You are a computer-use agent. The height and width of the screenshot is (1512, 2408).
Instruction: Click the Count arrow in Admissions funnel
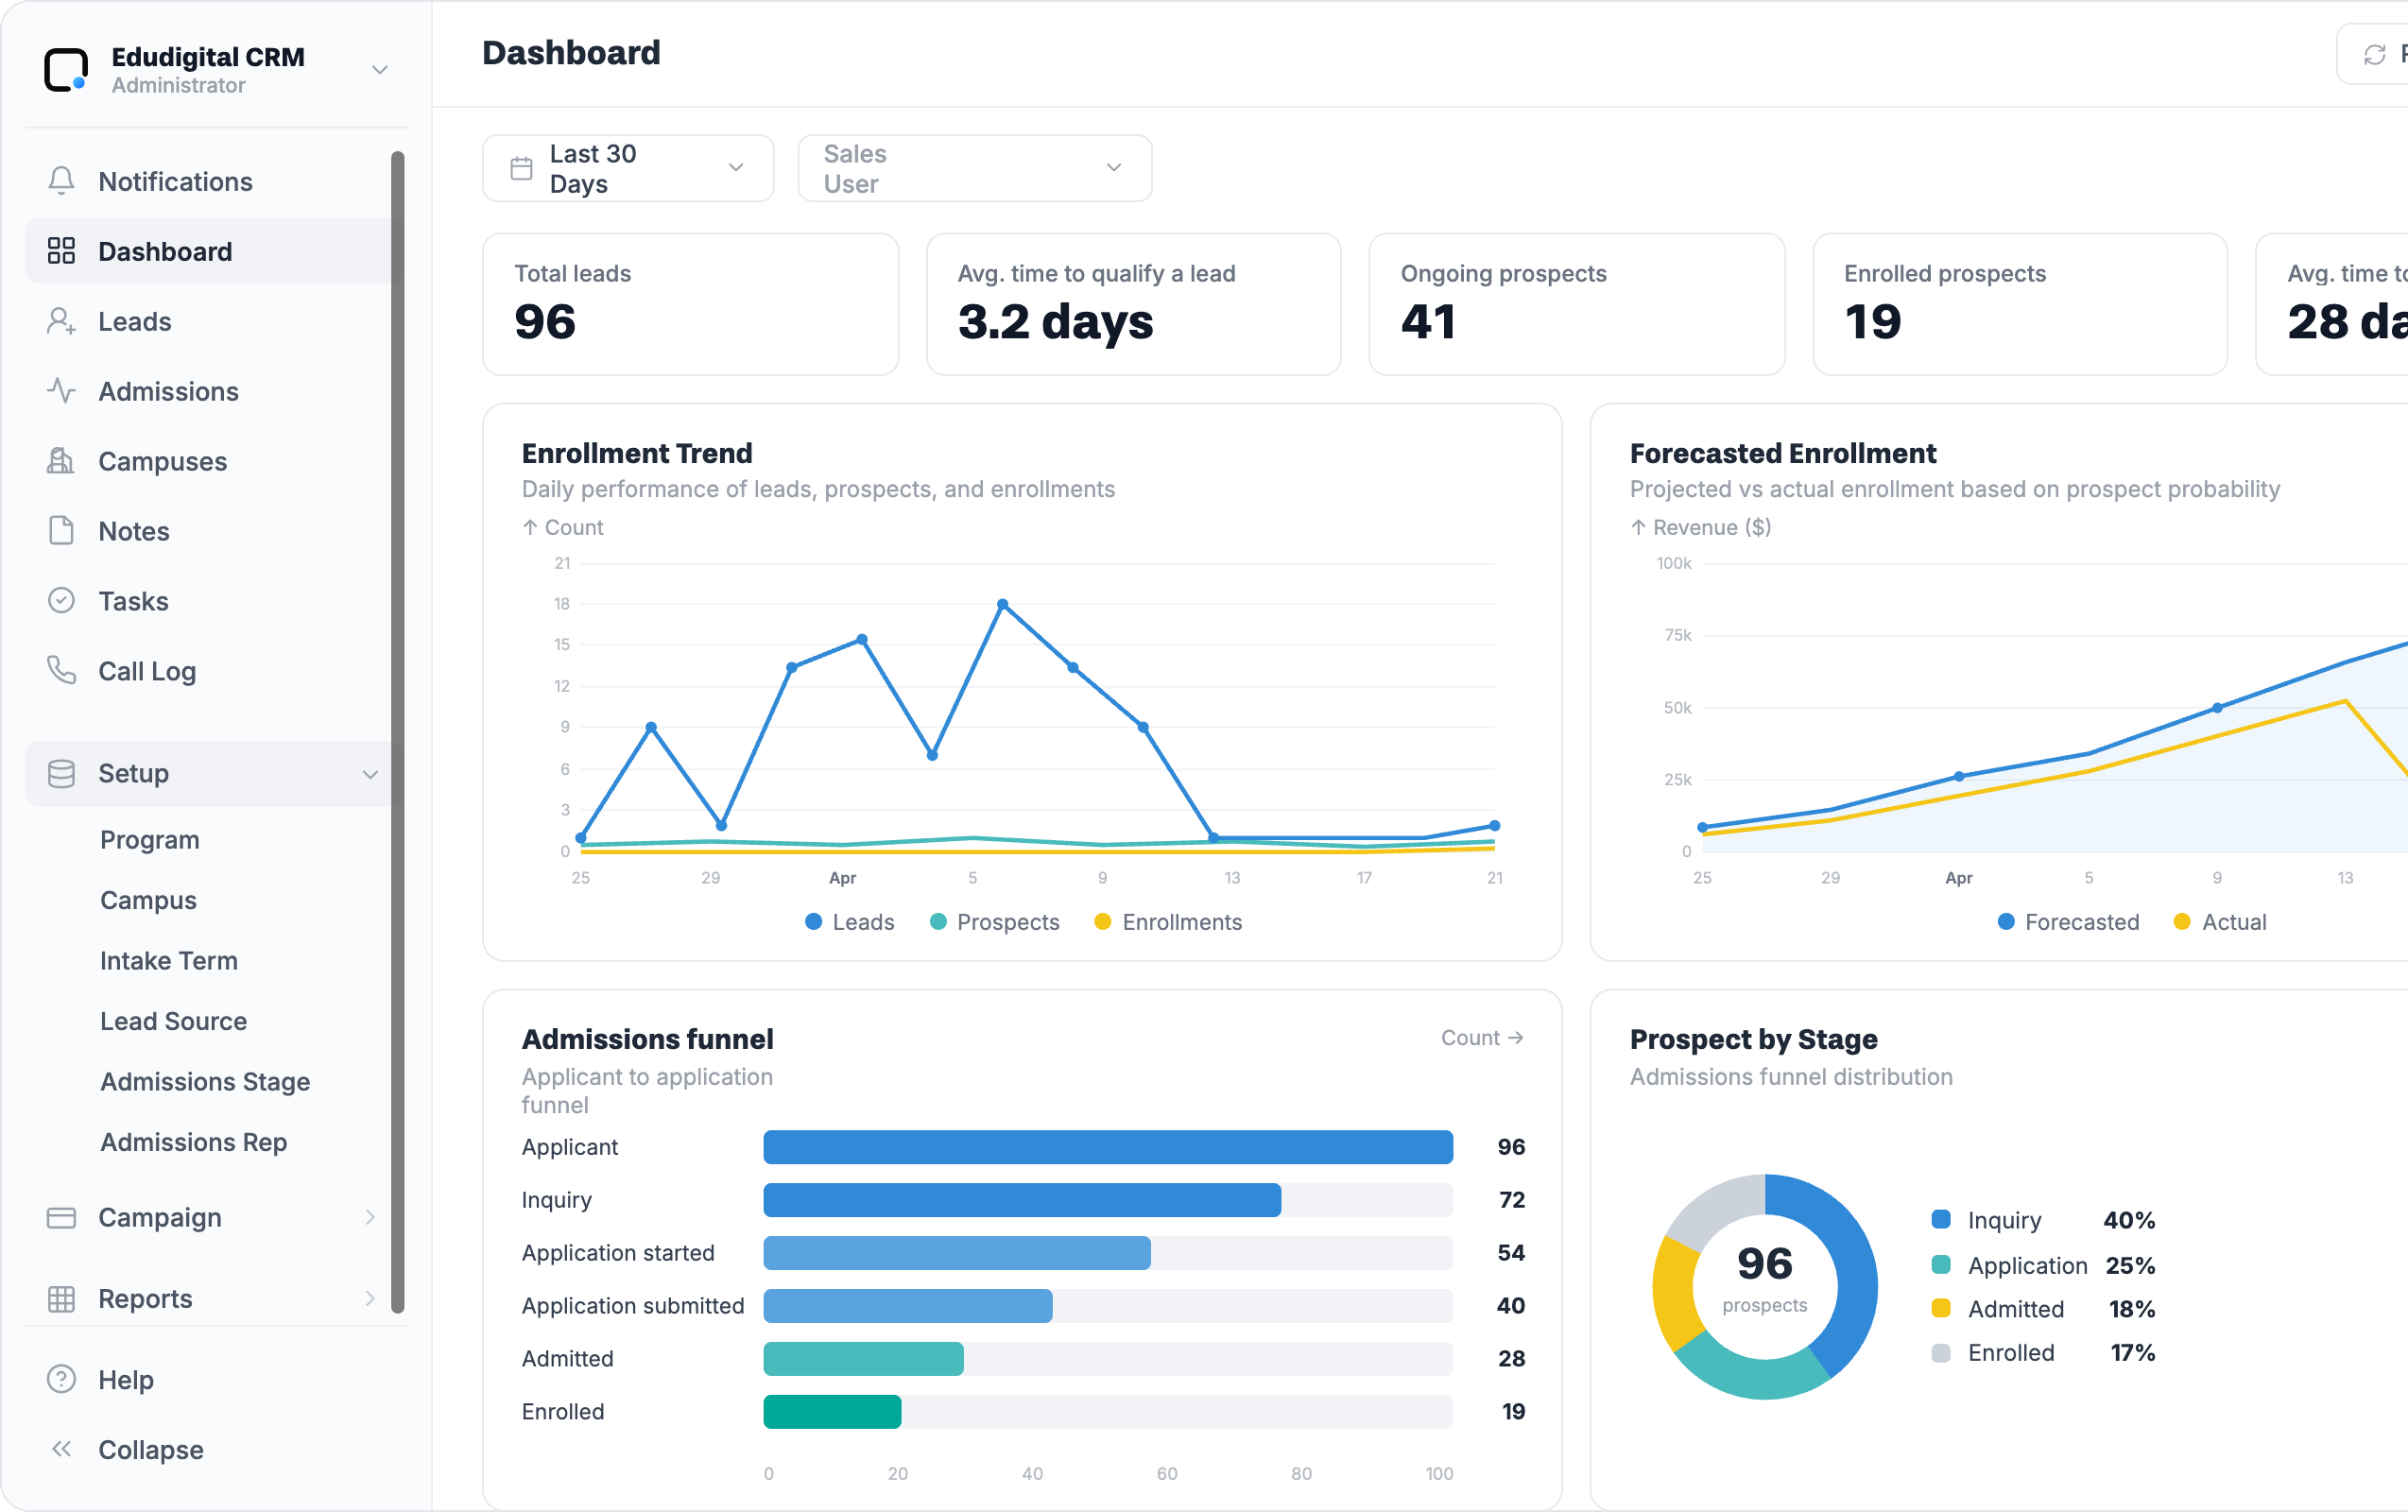(x=1516, y=1038)
